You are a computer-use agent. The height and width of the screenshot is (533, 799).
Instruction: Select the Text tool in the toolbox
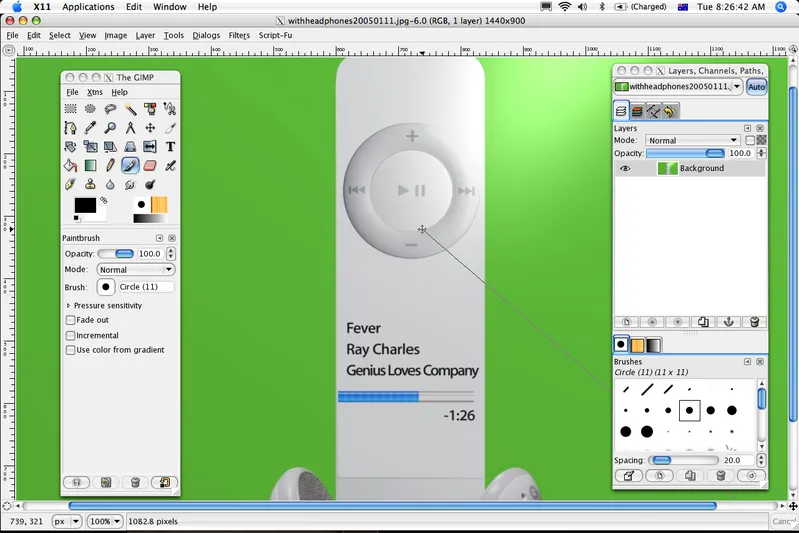coord(170,147)
